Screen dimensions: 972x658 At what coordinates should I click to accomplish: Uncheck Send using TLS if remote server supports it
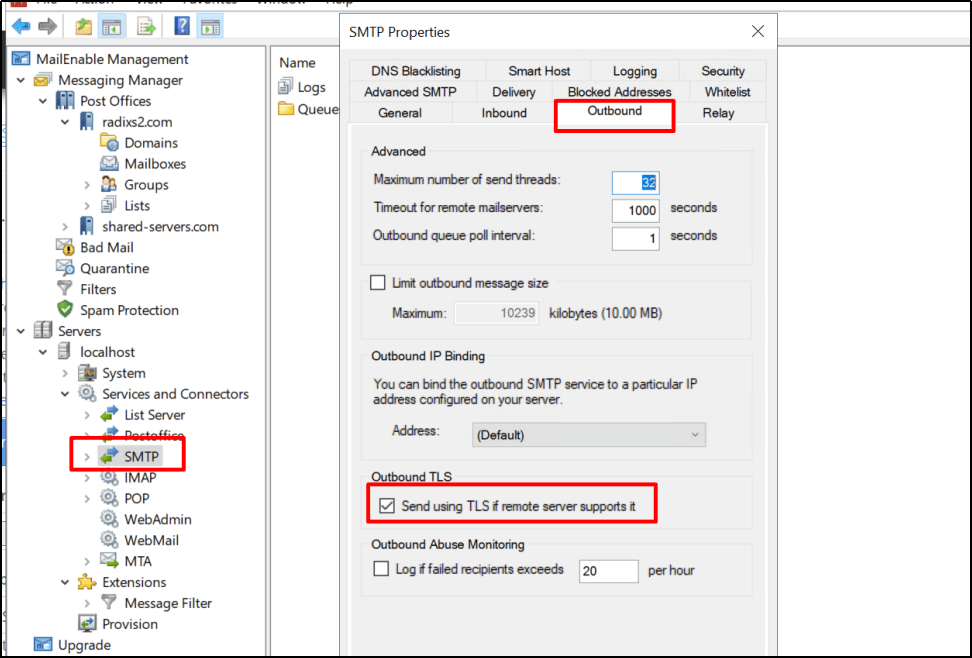pos(387,506)
